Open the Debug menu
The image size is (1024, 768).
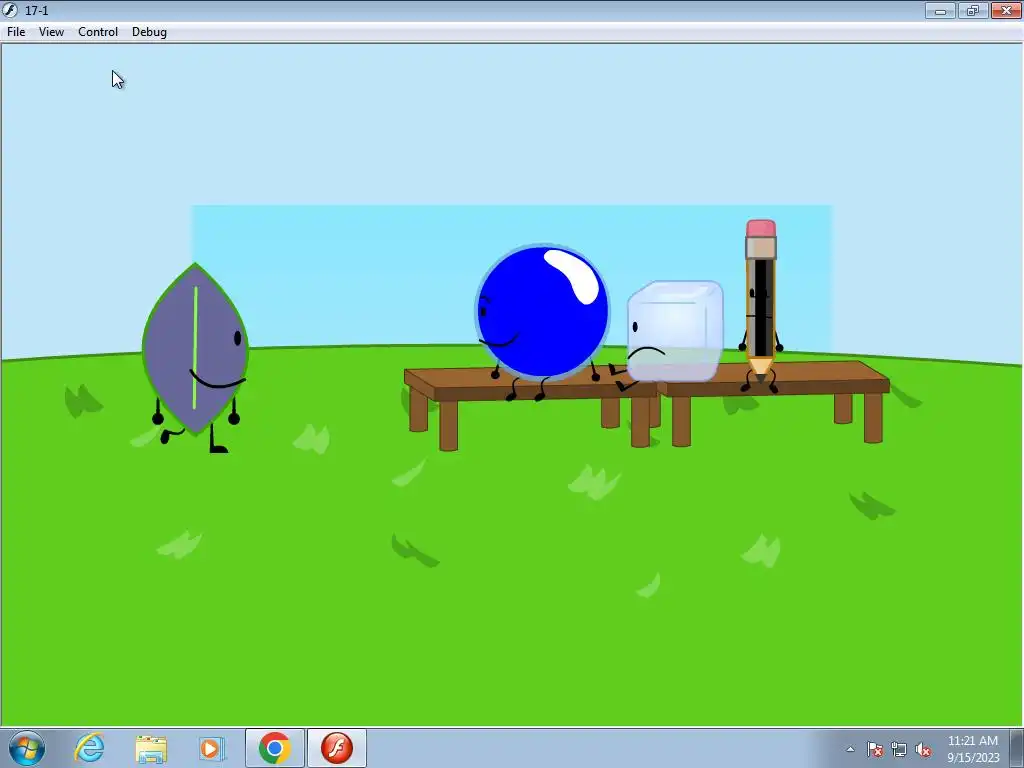(149, 32)
